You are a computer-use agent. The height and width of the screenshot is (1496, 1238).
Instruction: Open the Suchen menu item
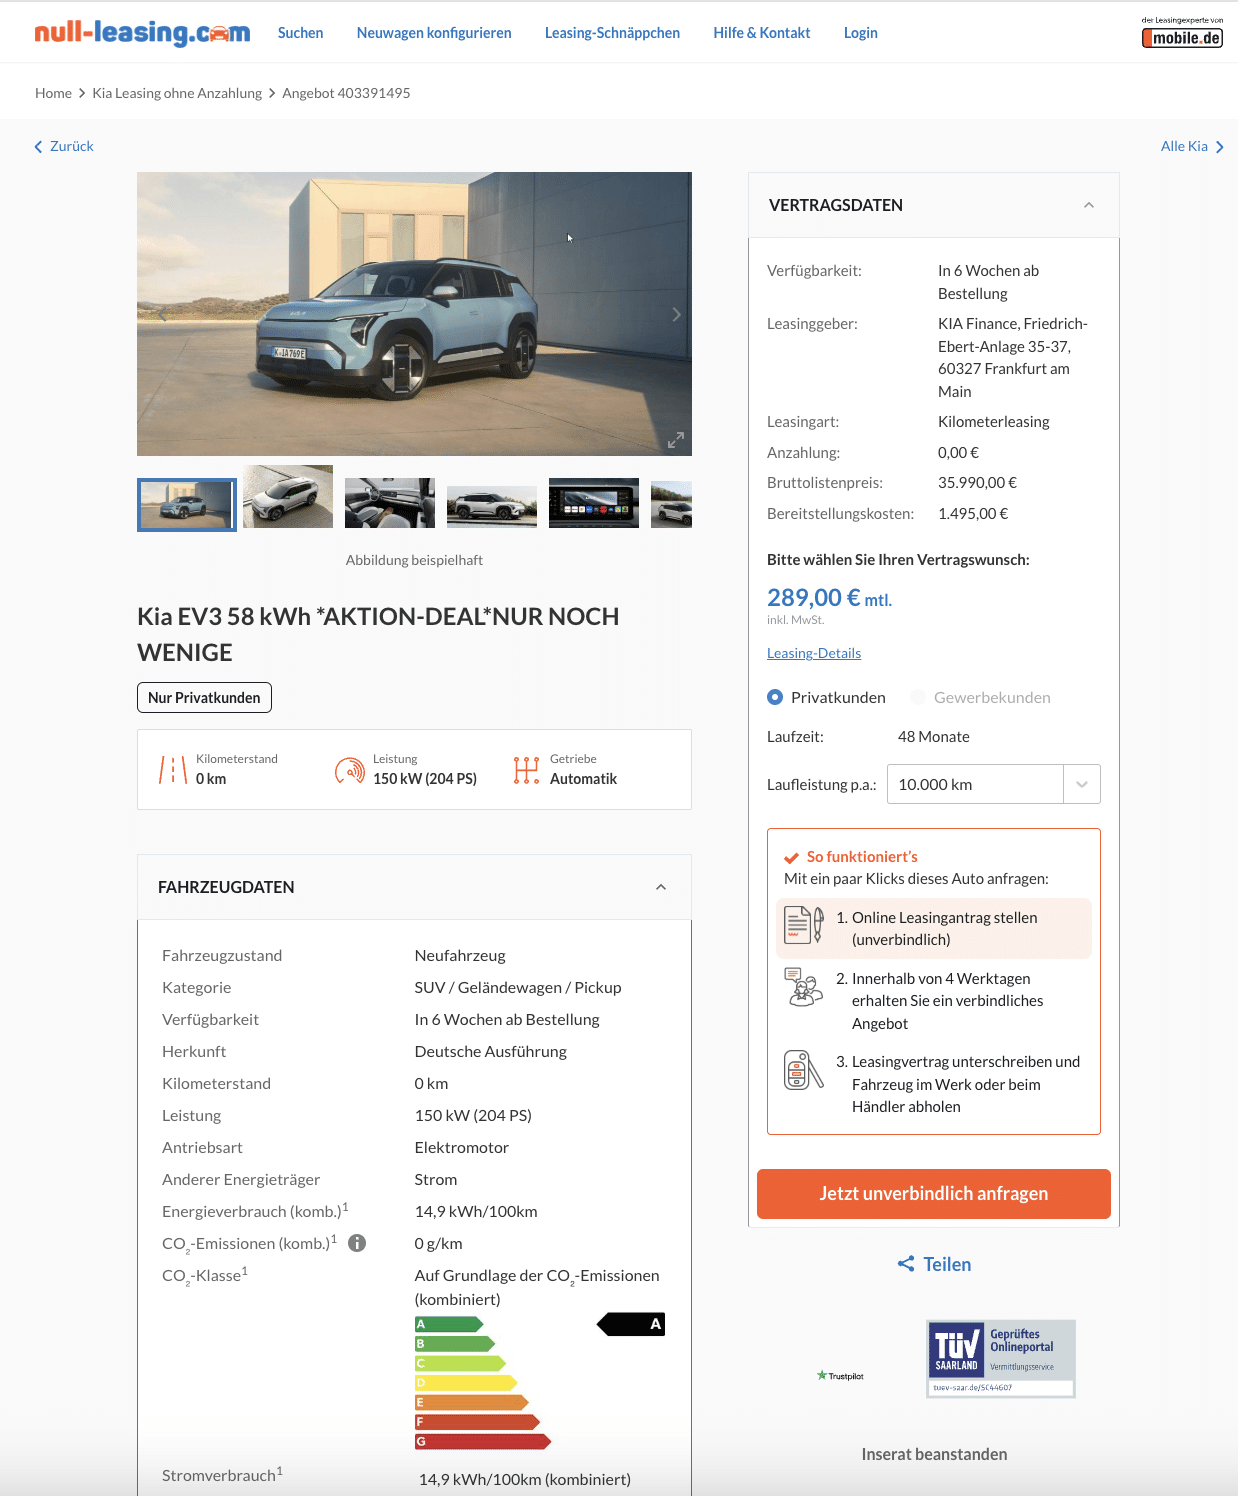[300, 33]
